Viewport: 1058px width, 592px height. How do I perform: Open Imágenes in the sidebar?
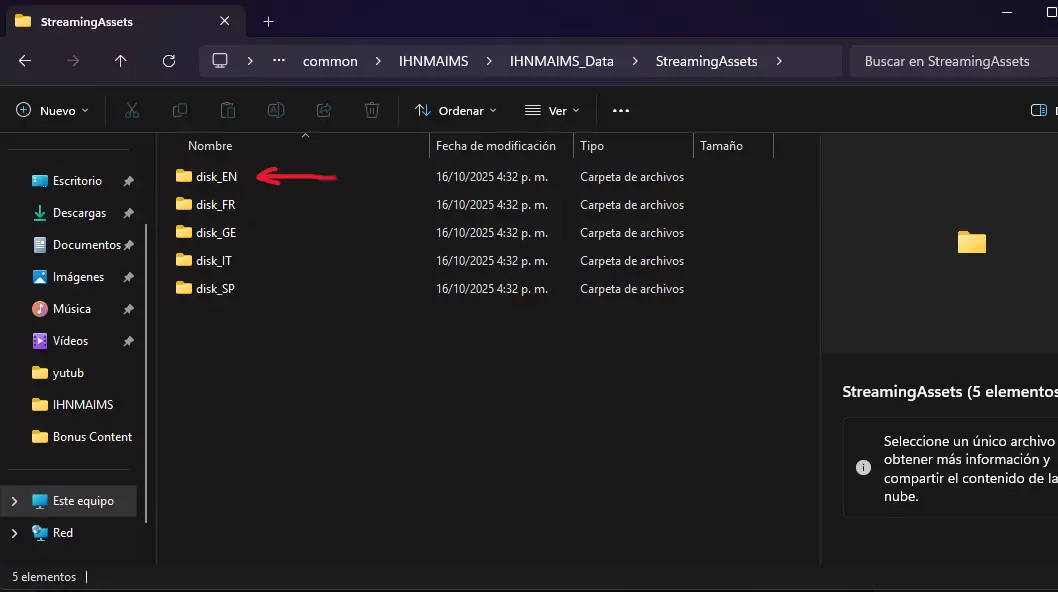coord(78,277)
